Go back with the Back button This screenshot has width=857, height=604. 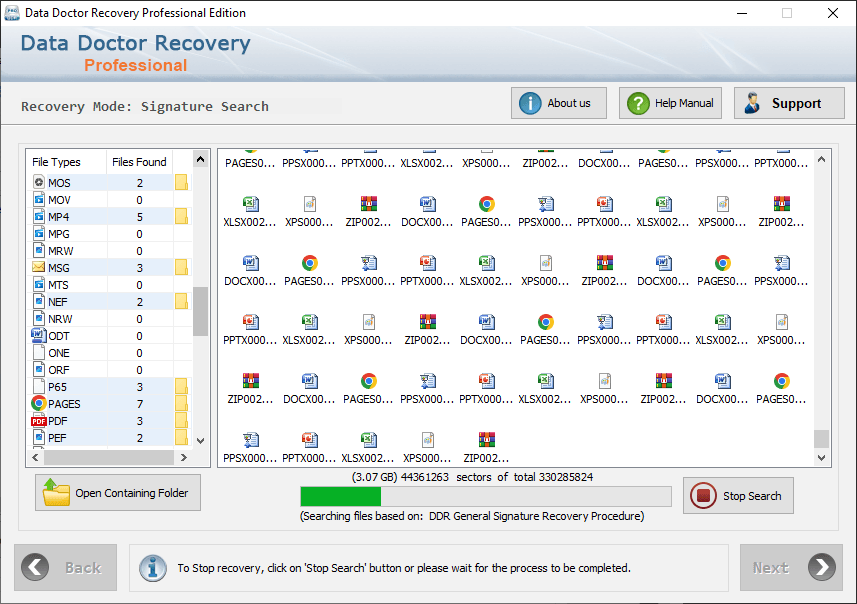point(66,567)
